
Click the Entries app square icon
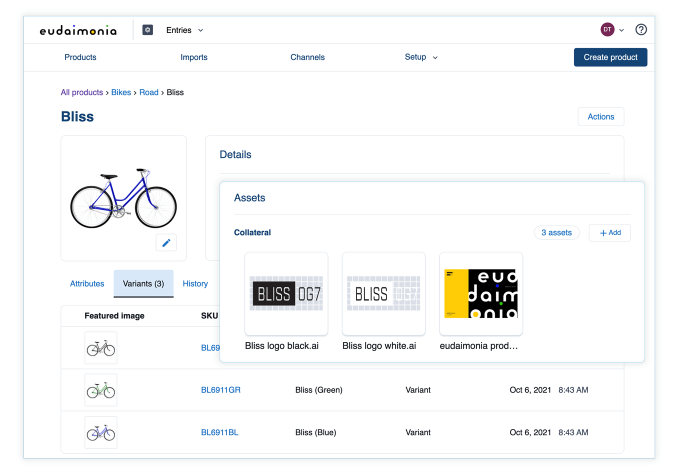[148, 30]
